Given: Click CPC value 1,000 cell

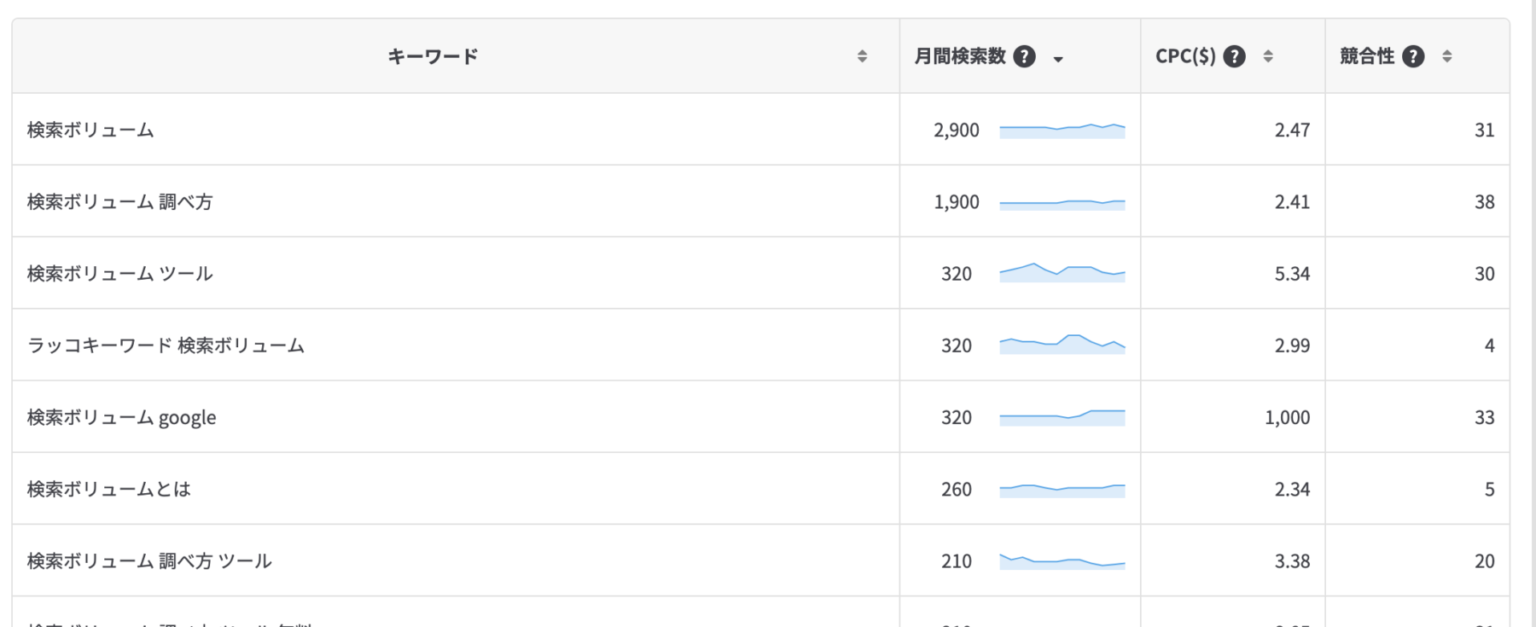Looking at the screenshot, I should [x=1288, y=418].
